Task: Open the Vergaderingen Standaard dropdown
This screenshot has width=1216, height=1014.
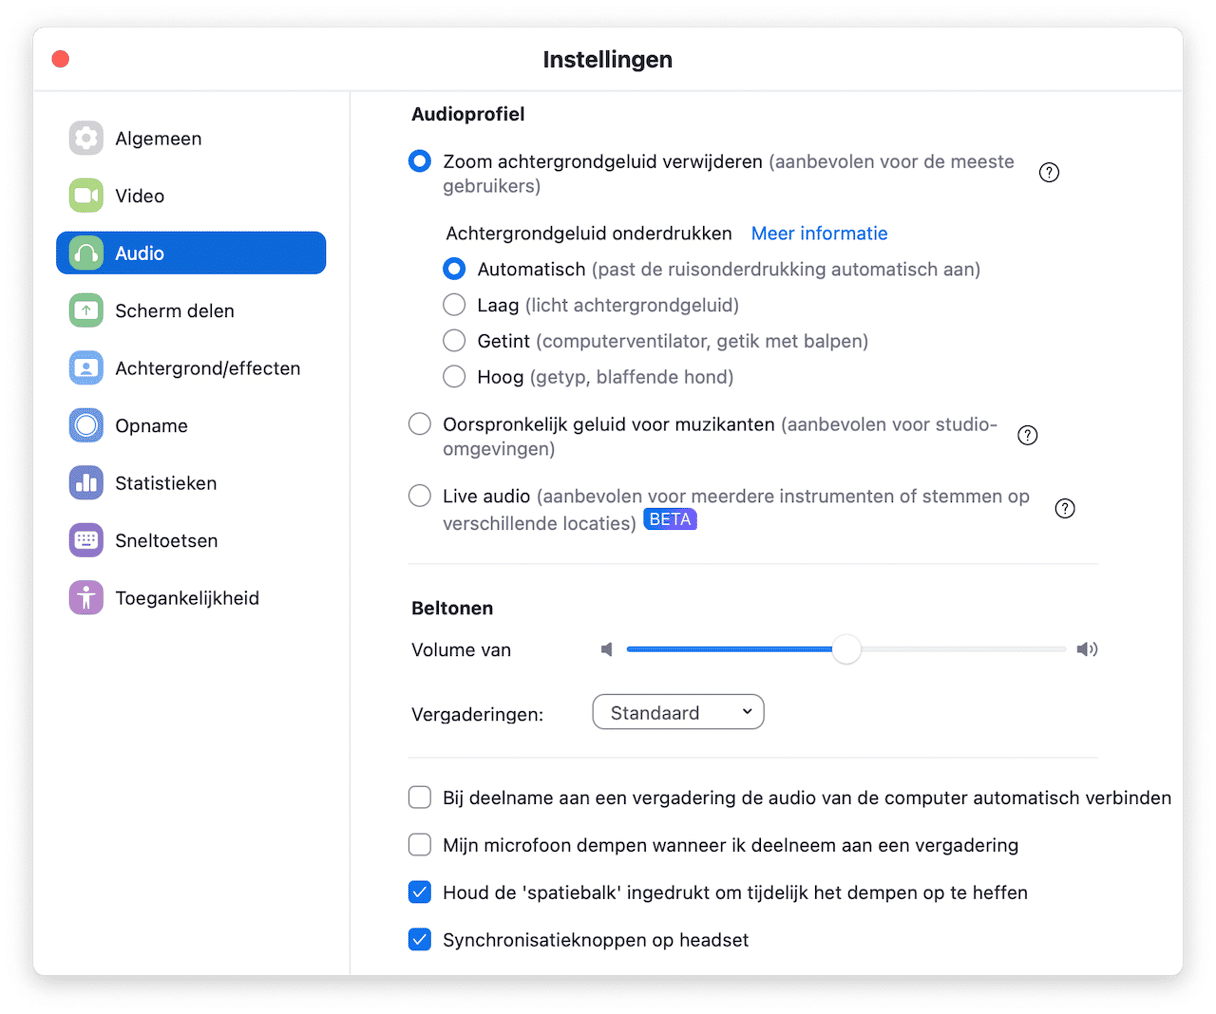Action: click(x=678, y=712)
